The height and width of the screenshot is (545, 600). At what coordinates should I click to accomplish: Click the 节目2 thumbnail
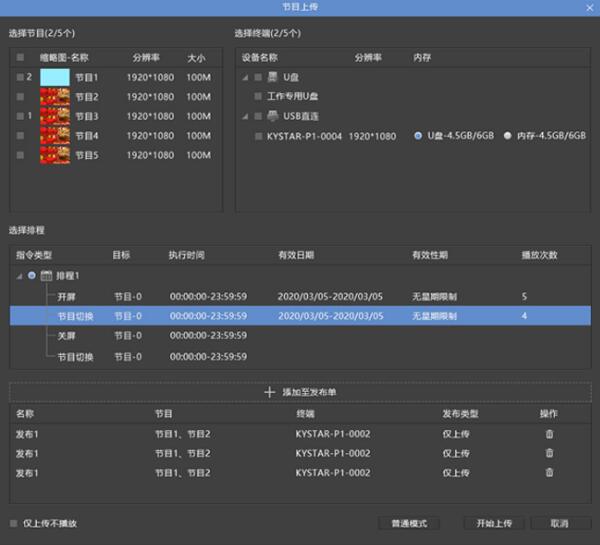point(55,97)
